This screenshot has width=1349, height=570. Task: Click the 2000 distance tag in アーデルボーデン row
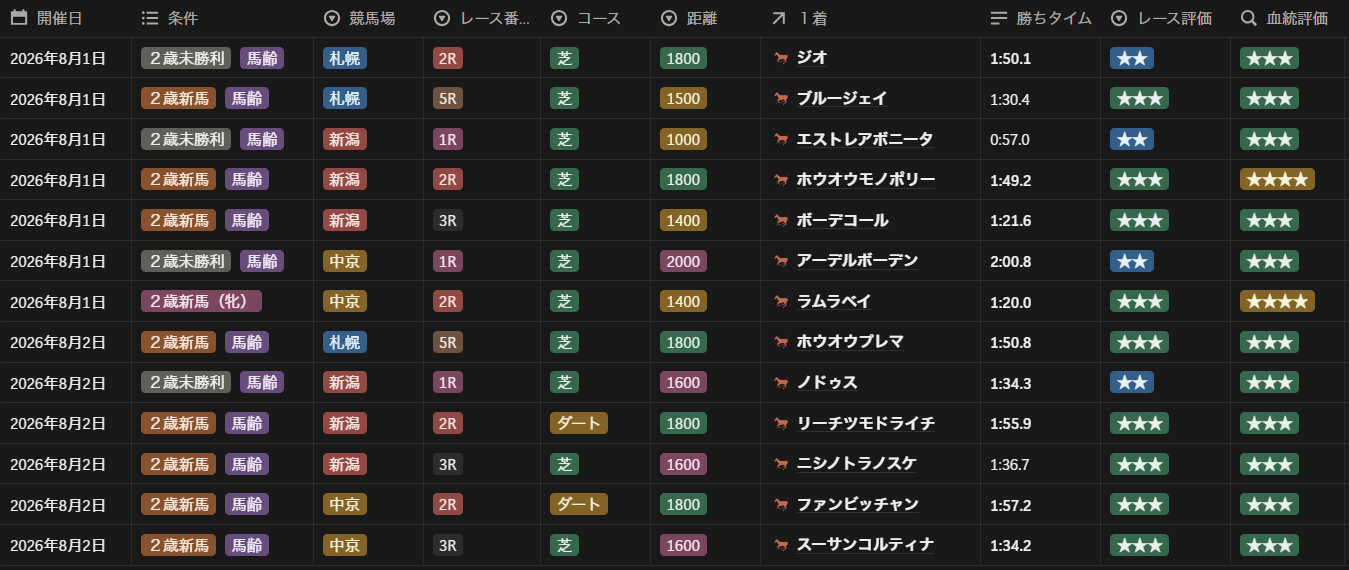tap(683, 261)
